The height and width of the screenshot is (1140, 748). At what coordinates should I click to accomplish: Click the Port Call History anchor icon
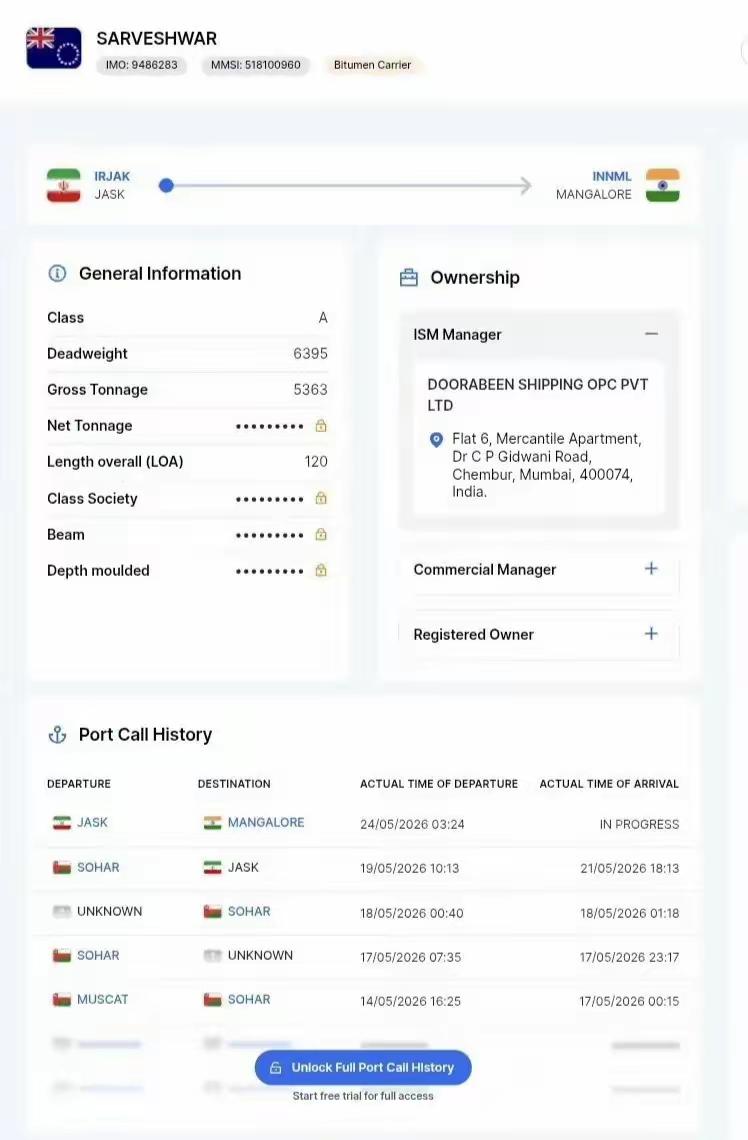(x=57, y=735)
